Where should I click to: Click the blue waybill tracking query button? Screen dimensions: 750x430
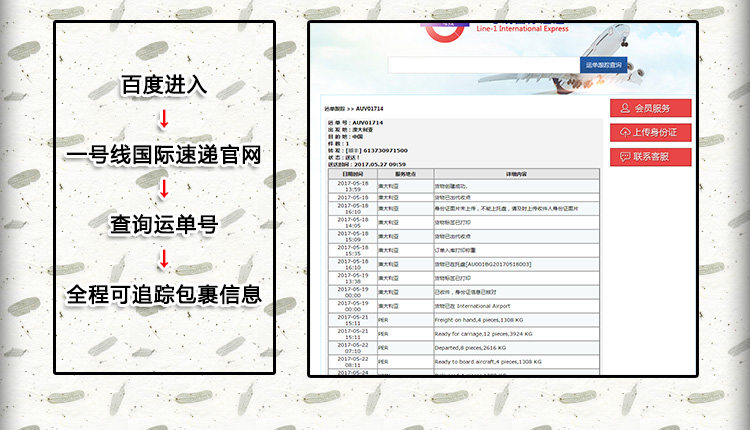[x=604, y=65]
